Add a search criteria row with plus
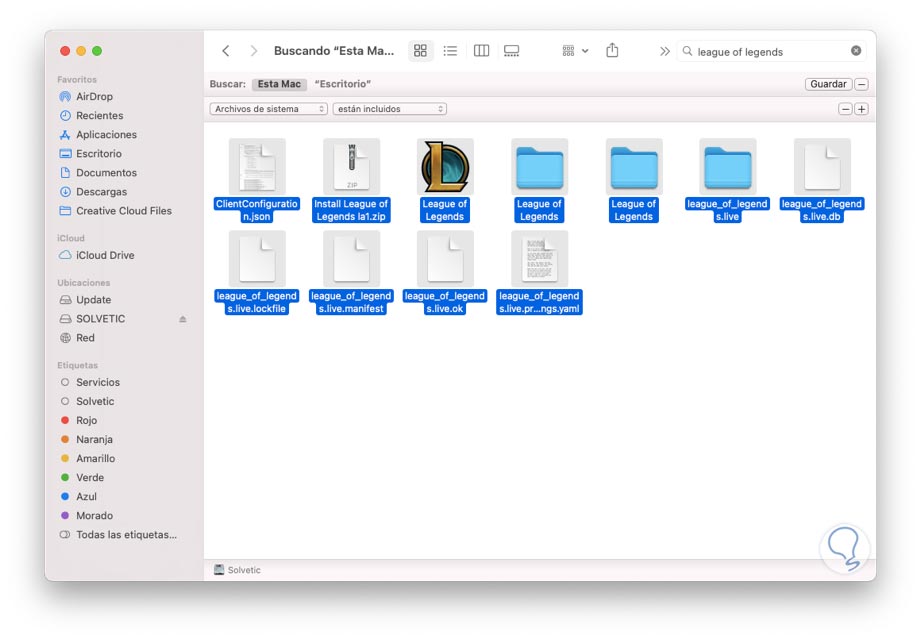921x640 pixels. coord(861,109)
